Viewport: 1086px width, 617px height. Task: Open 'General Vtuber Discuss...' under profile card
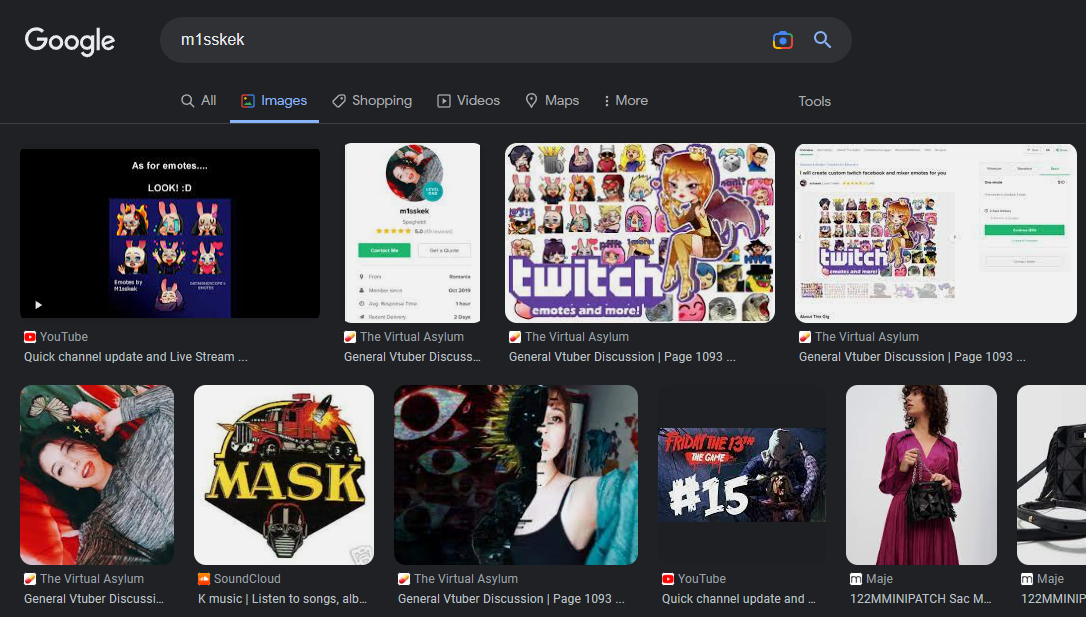[412, 357]
